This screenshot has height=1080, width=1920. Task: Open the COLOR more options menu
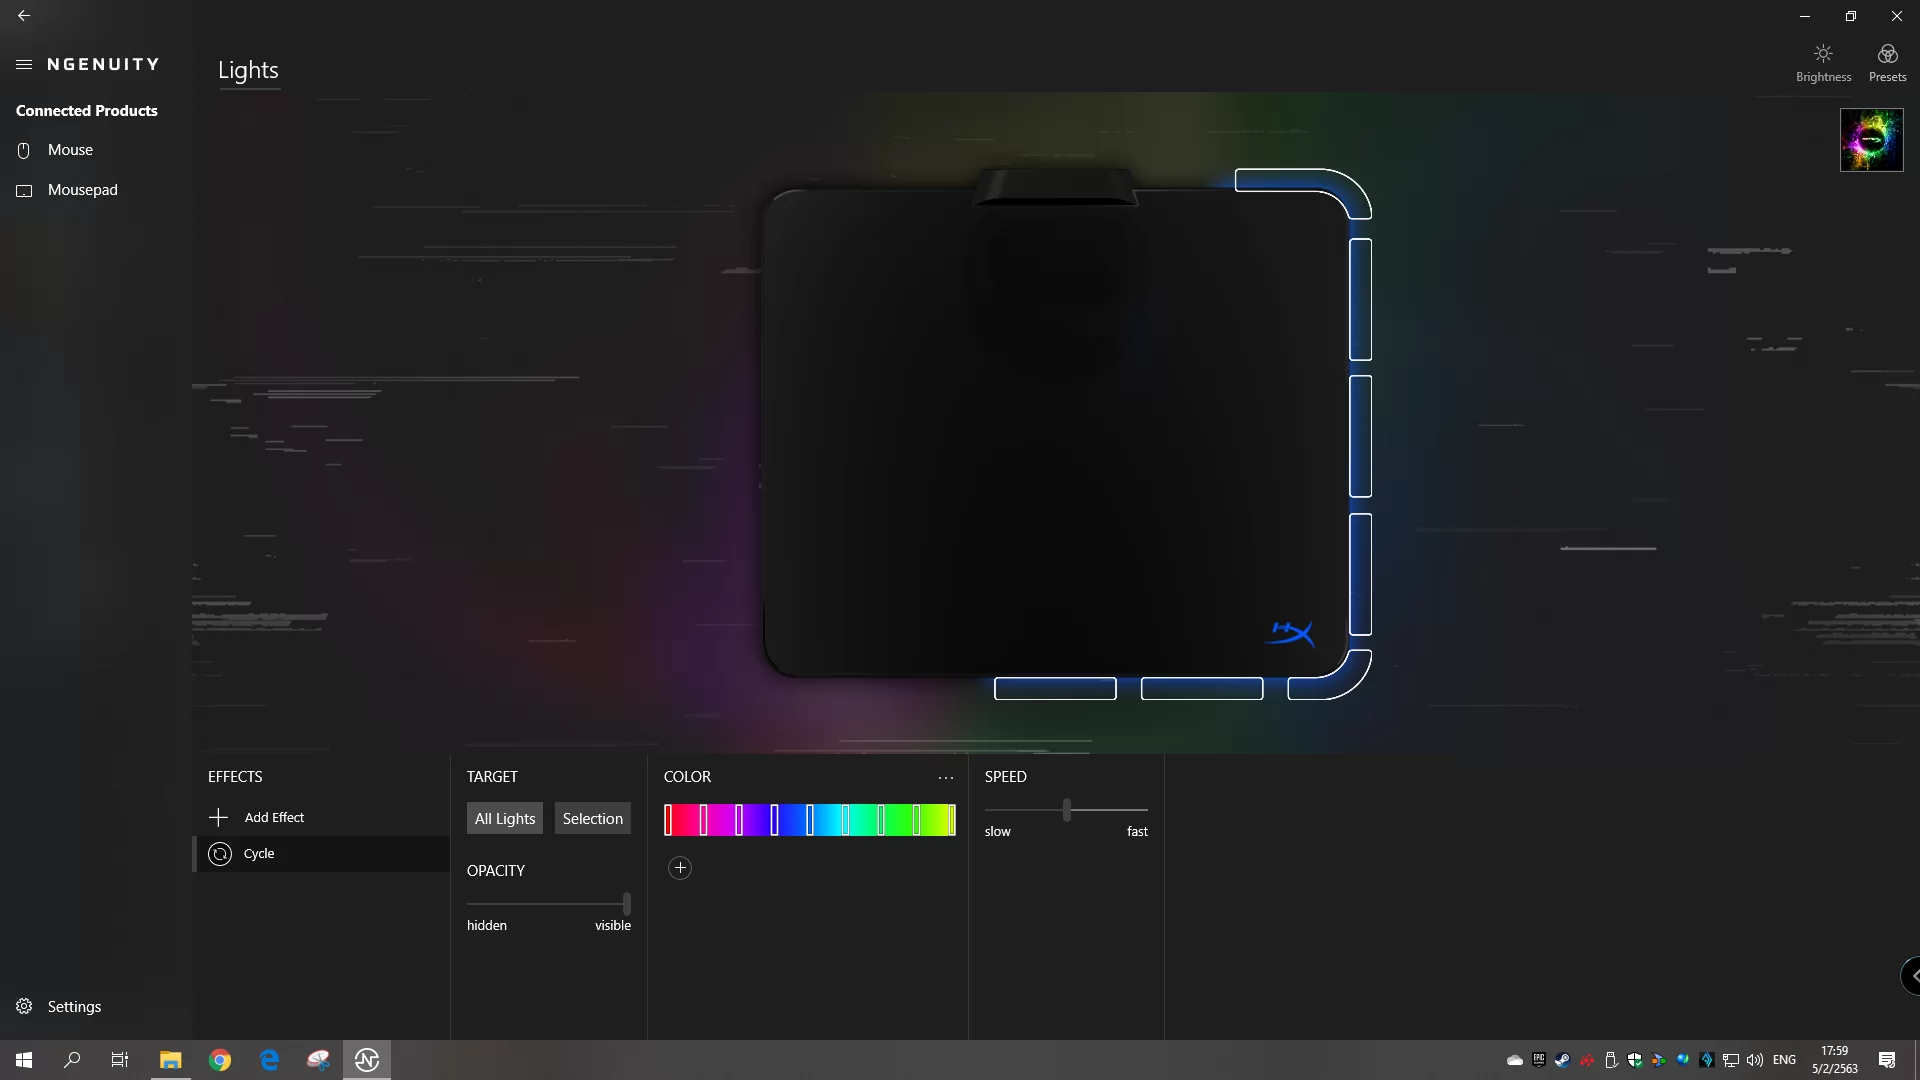click(x=946, y=777)
